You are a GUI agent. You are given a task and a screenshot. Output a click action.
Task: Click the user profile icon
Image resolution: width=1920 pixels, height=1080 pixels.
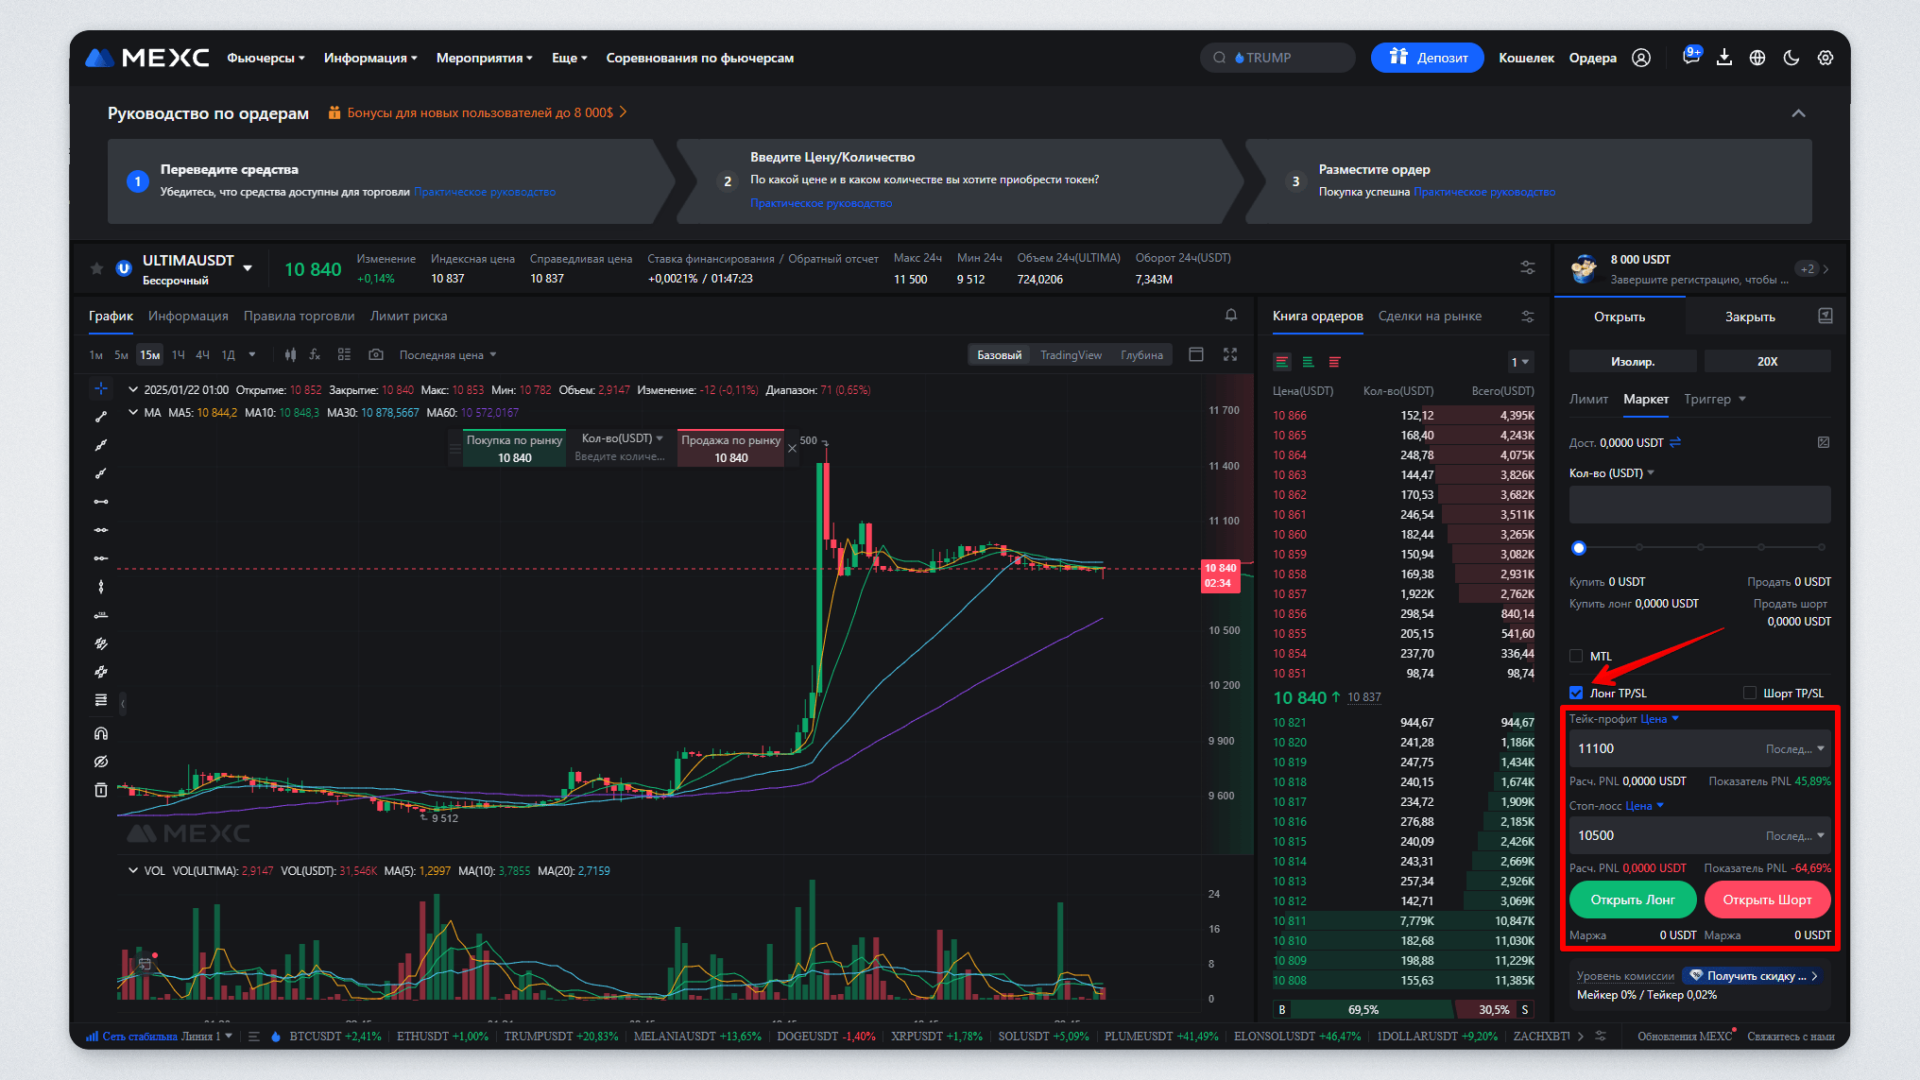[1641, 58]
